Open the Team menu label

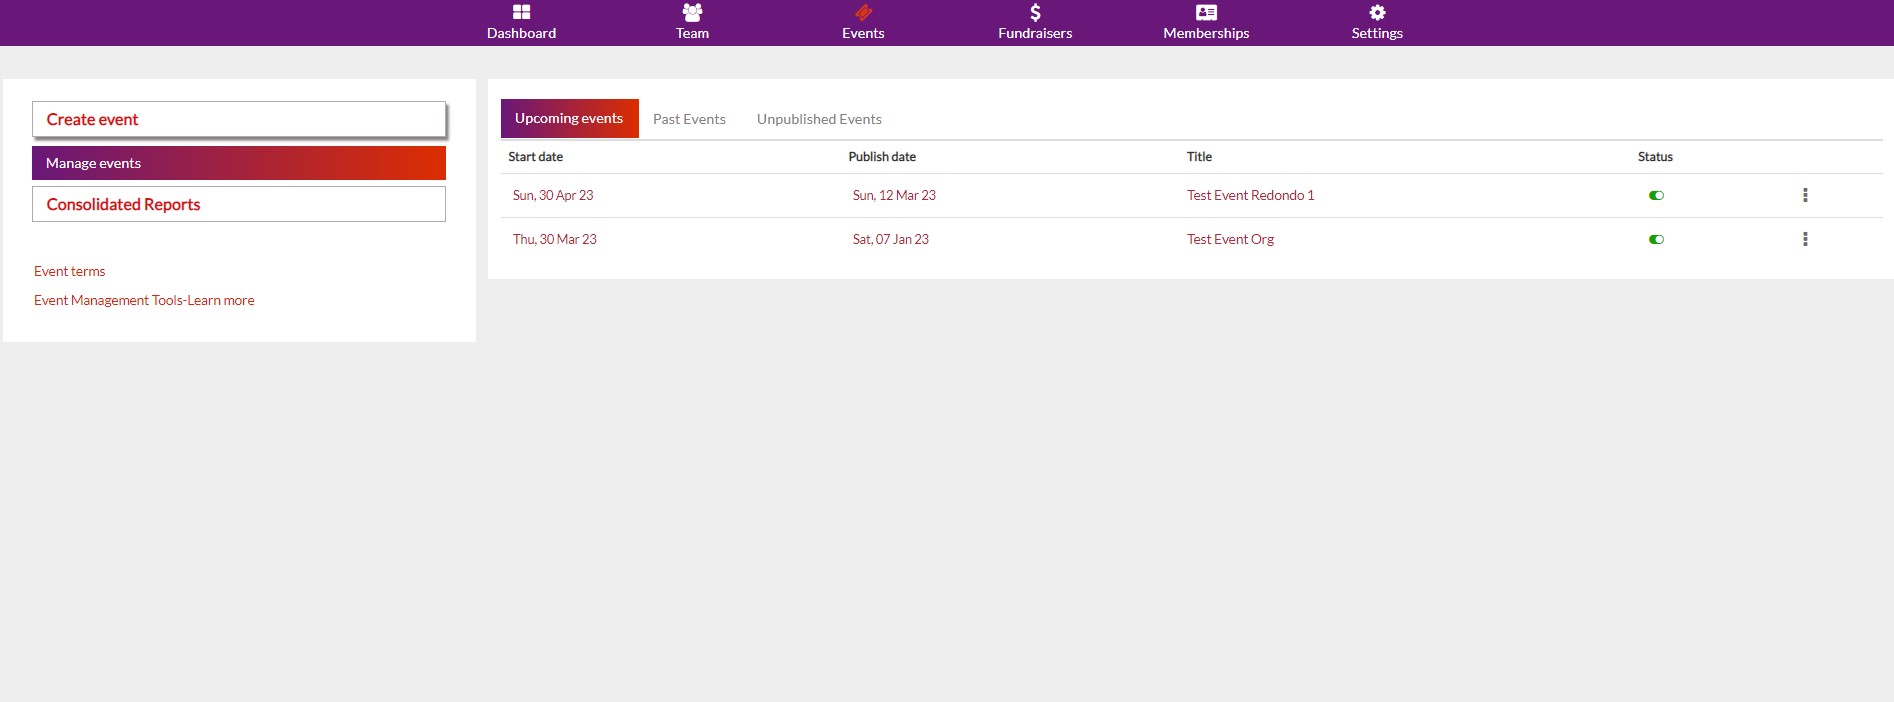692,33
